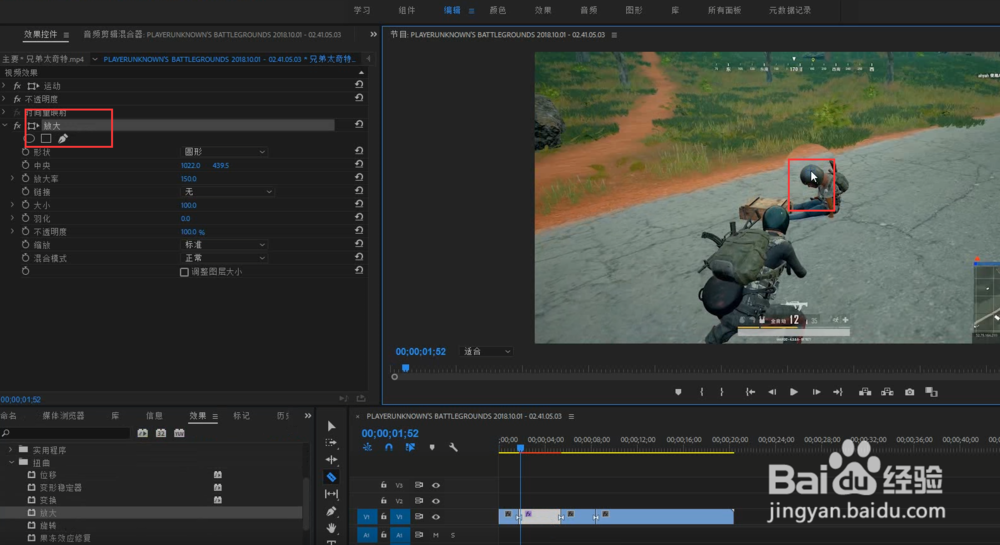Go to In point
This screenshot has height=545, width=1000.
click(751, 392)
